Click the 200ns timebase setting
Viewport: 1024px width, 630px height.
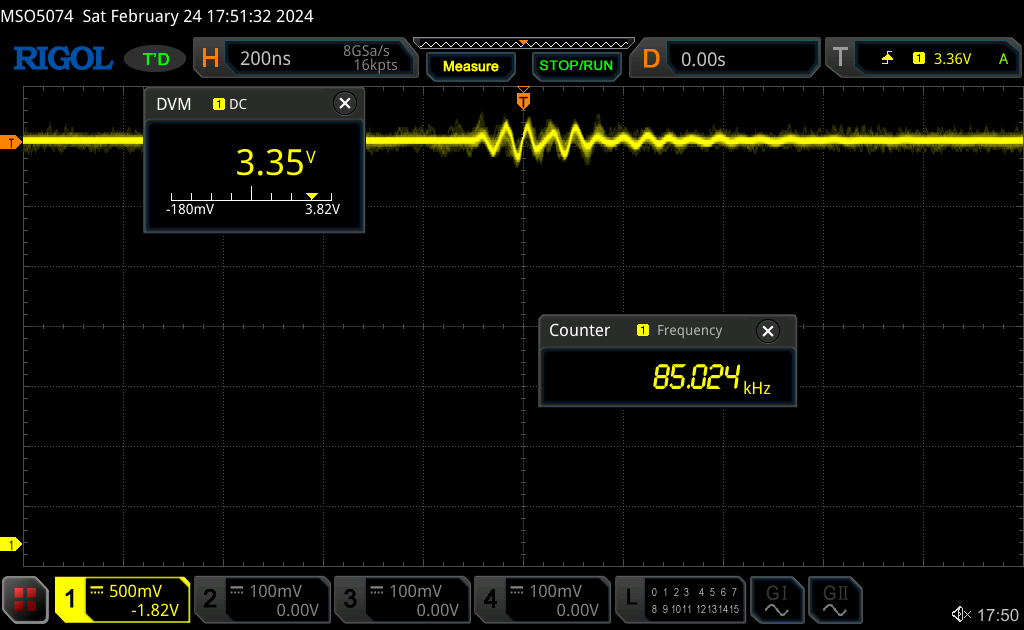[265, 59]
